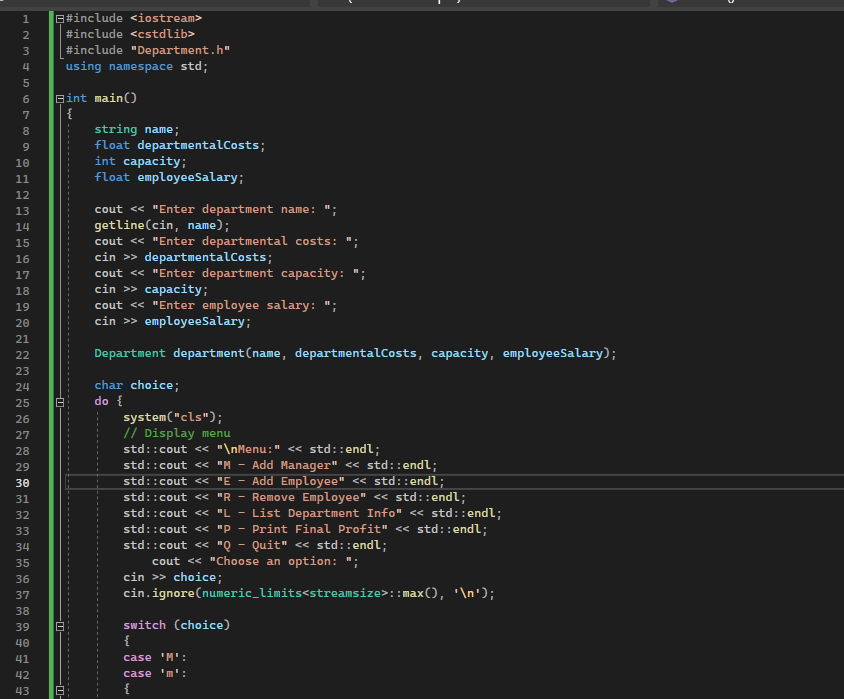Click the "Q - Quit" string
Image resolution: width=844 pixels, height=699 pixels.
point(252,545)
